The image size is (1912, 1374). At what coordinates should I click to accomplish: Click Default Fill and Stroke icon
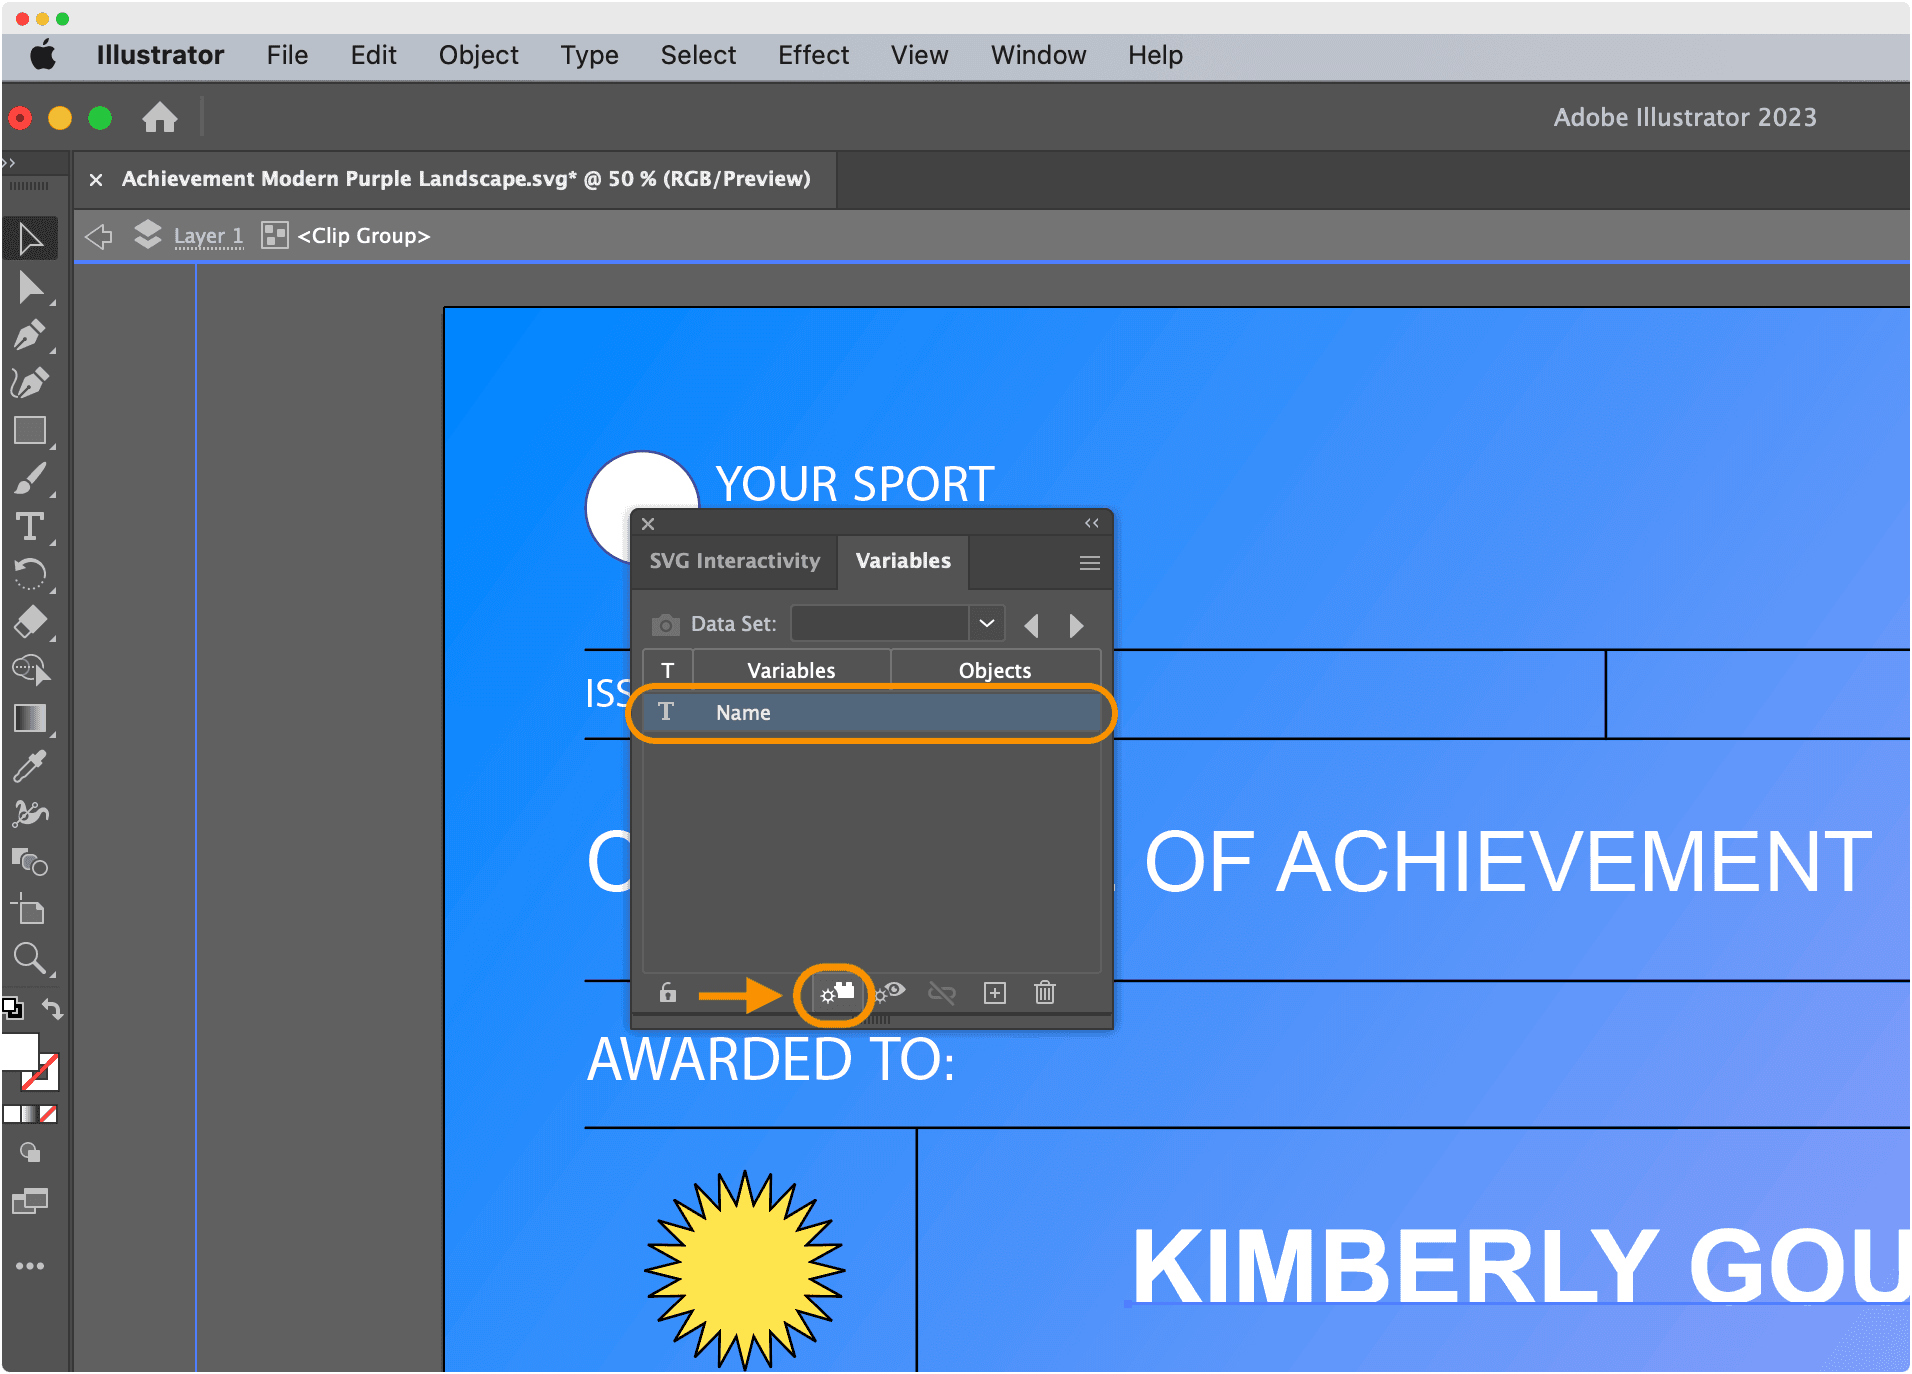pos(12,1007)
